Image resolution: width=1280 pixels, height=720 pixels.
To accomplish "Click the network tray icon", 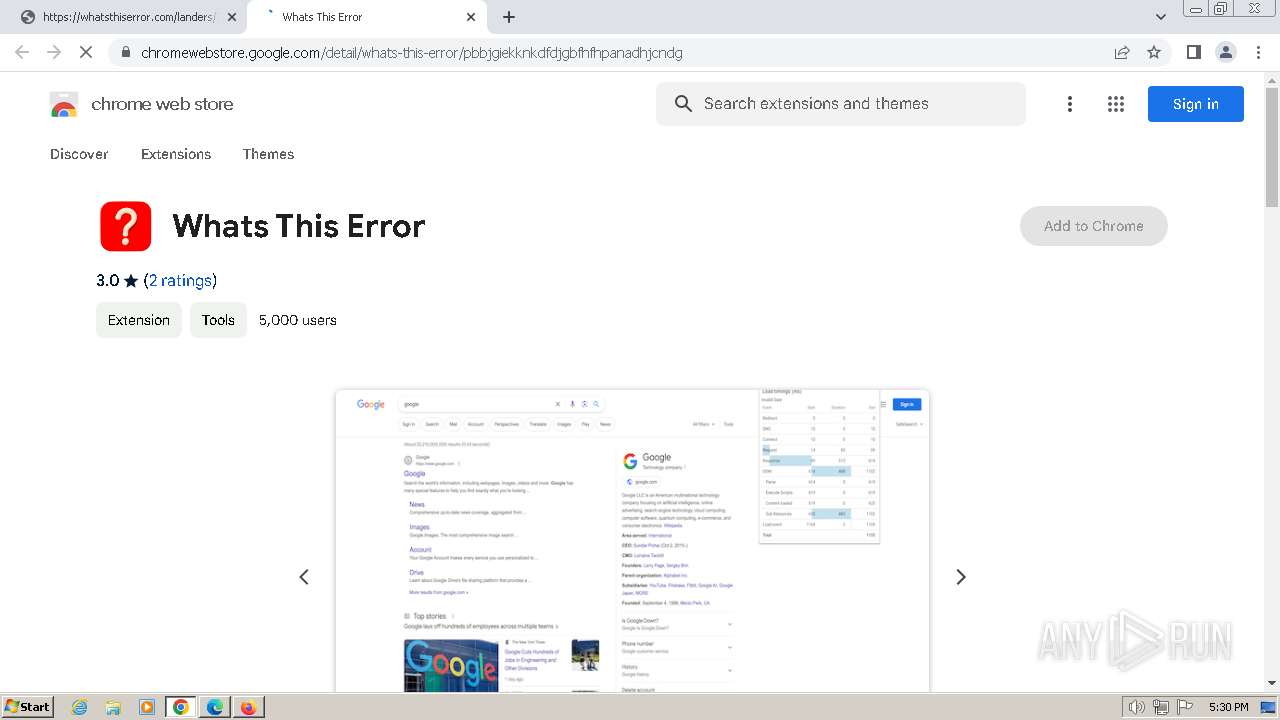I will click(x=1161, y=707).
